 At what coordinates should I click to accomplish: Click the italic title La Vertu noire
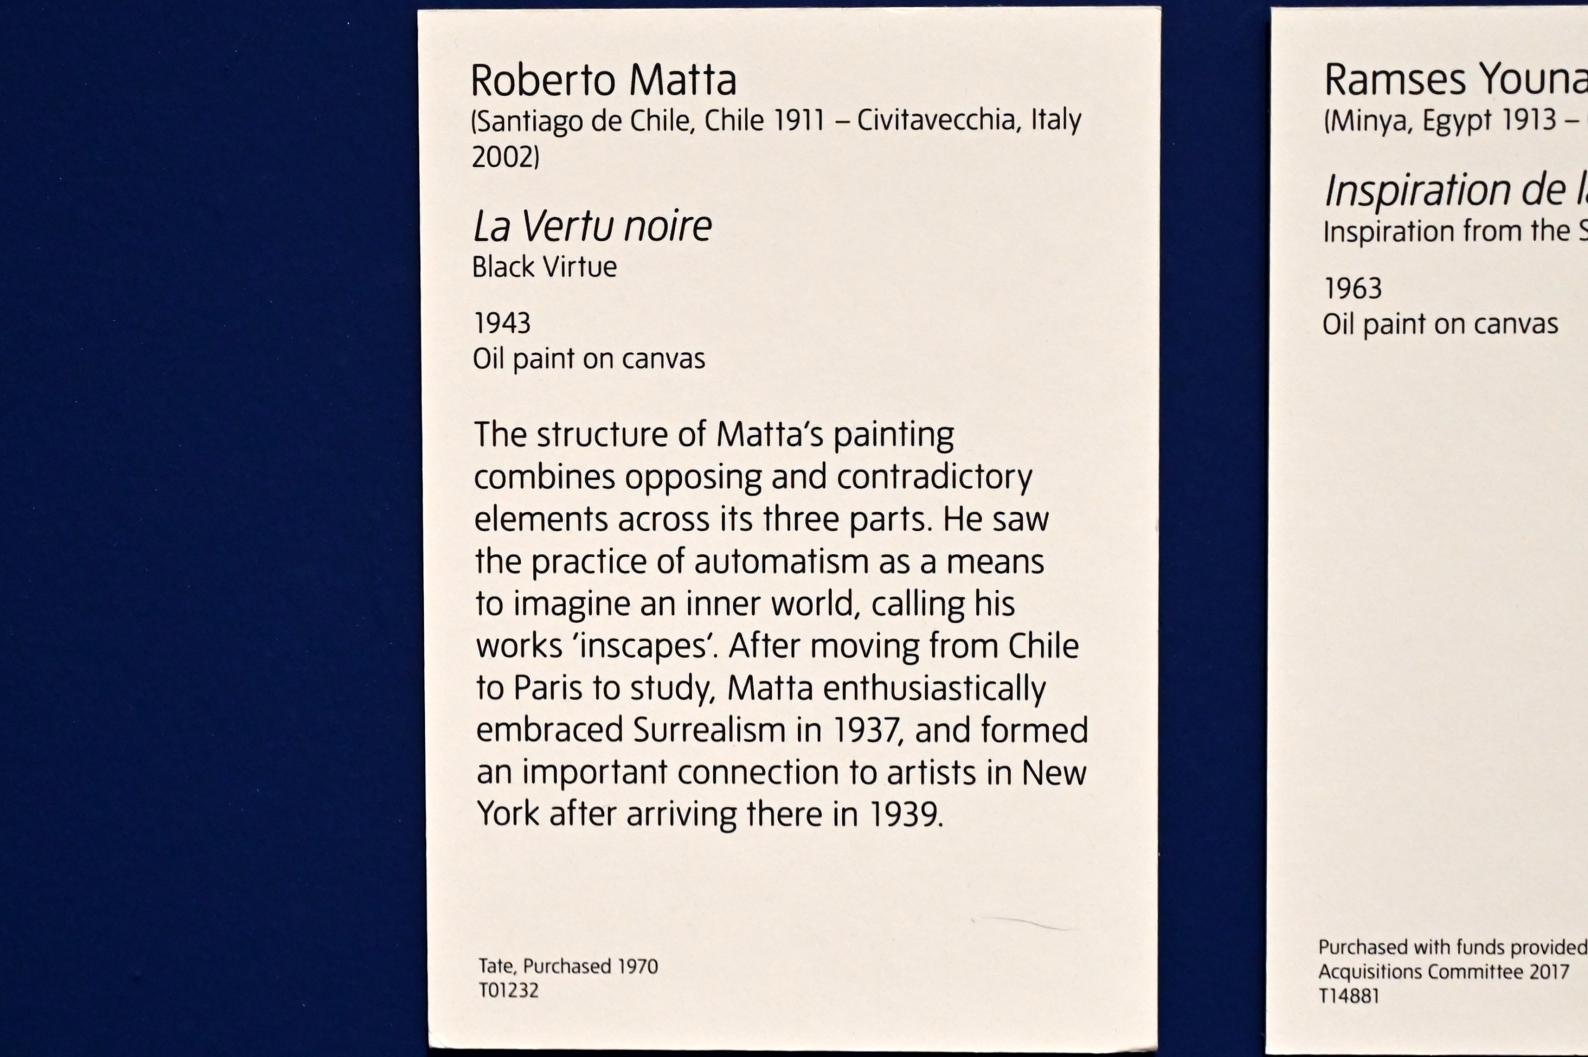(x=592, y=226)
